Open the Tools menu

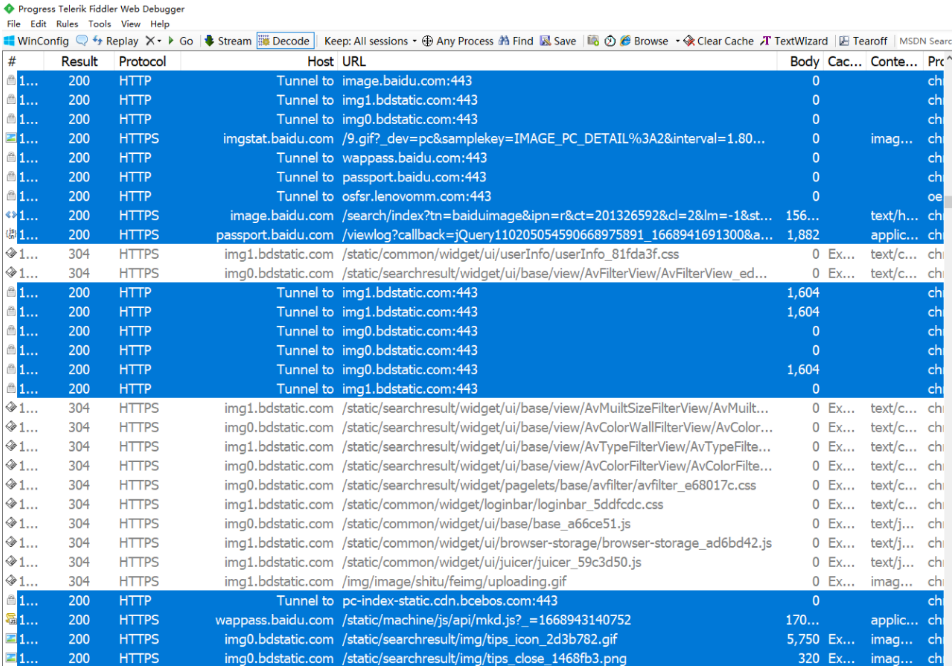[x=100, y=24]
